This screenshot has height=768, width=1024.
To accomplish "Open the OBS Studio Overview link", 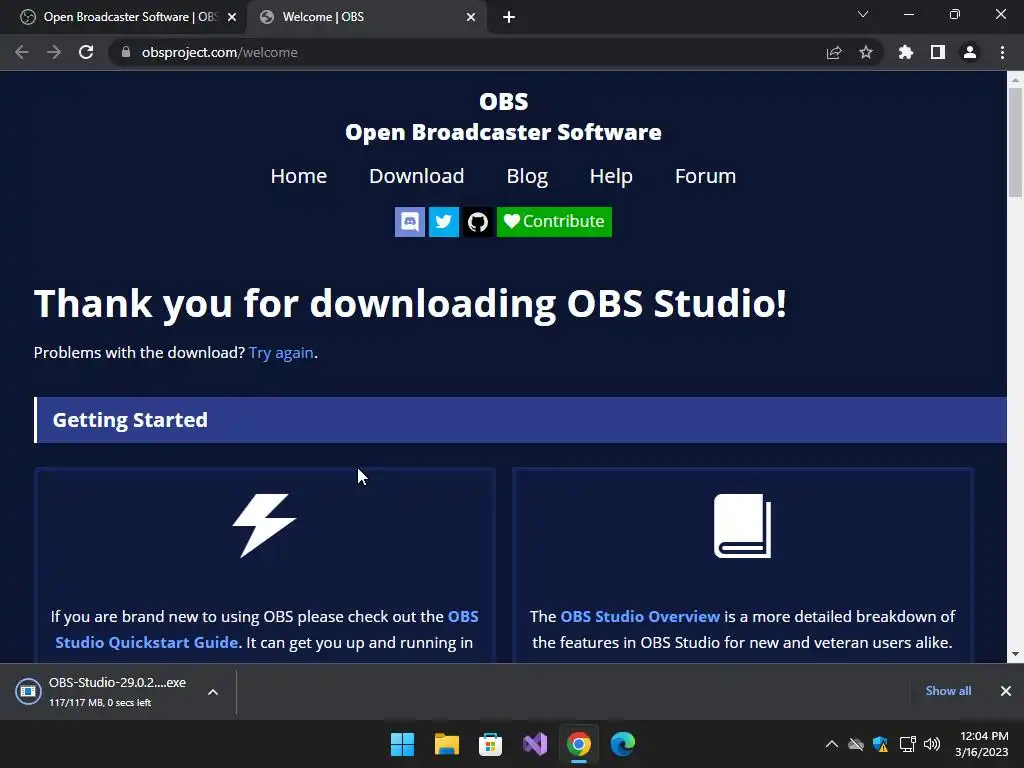I will [640, 616].
